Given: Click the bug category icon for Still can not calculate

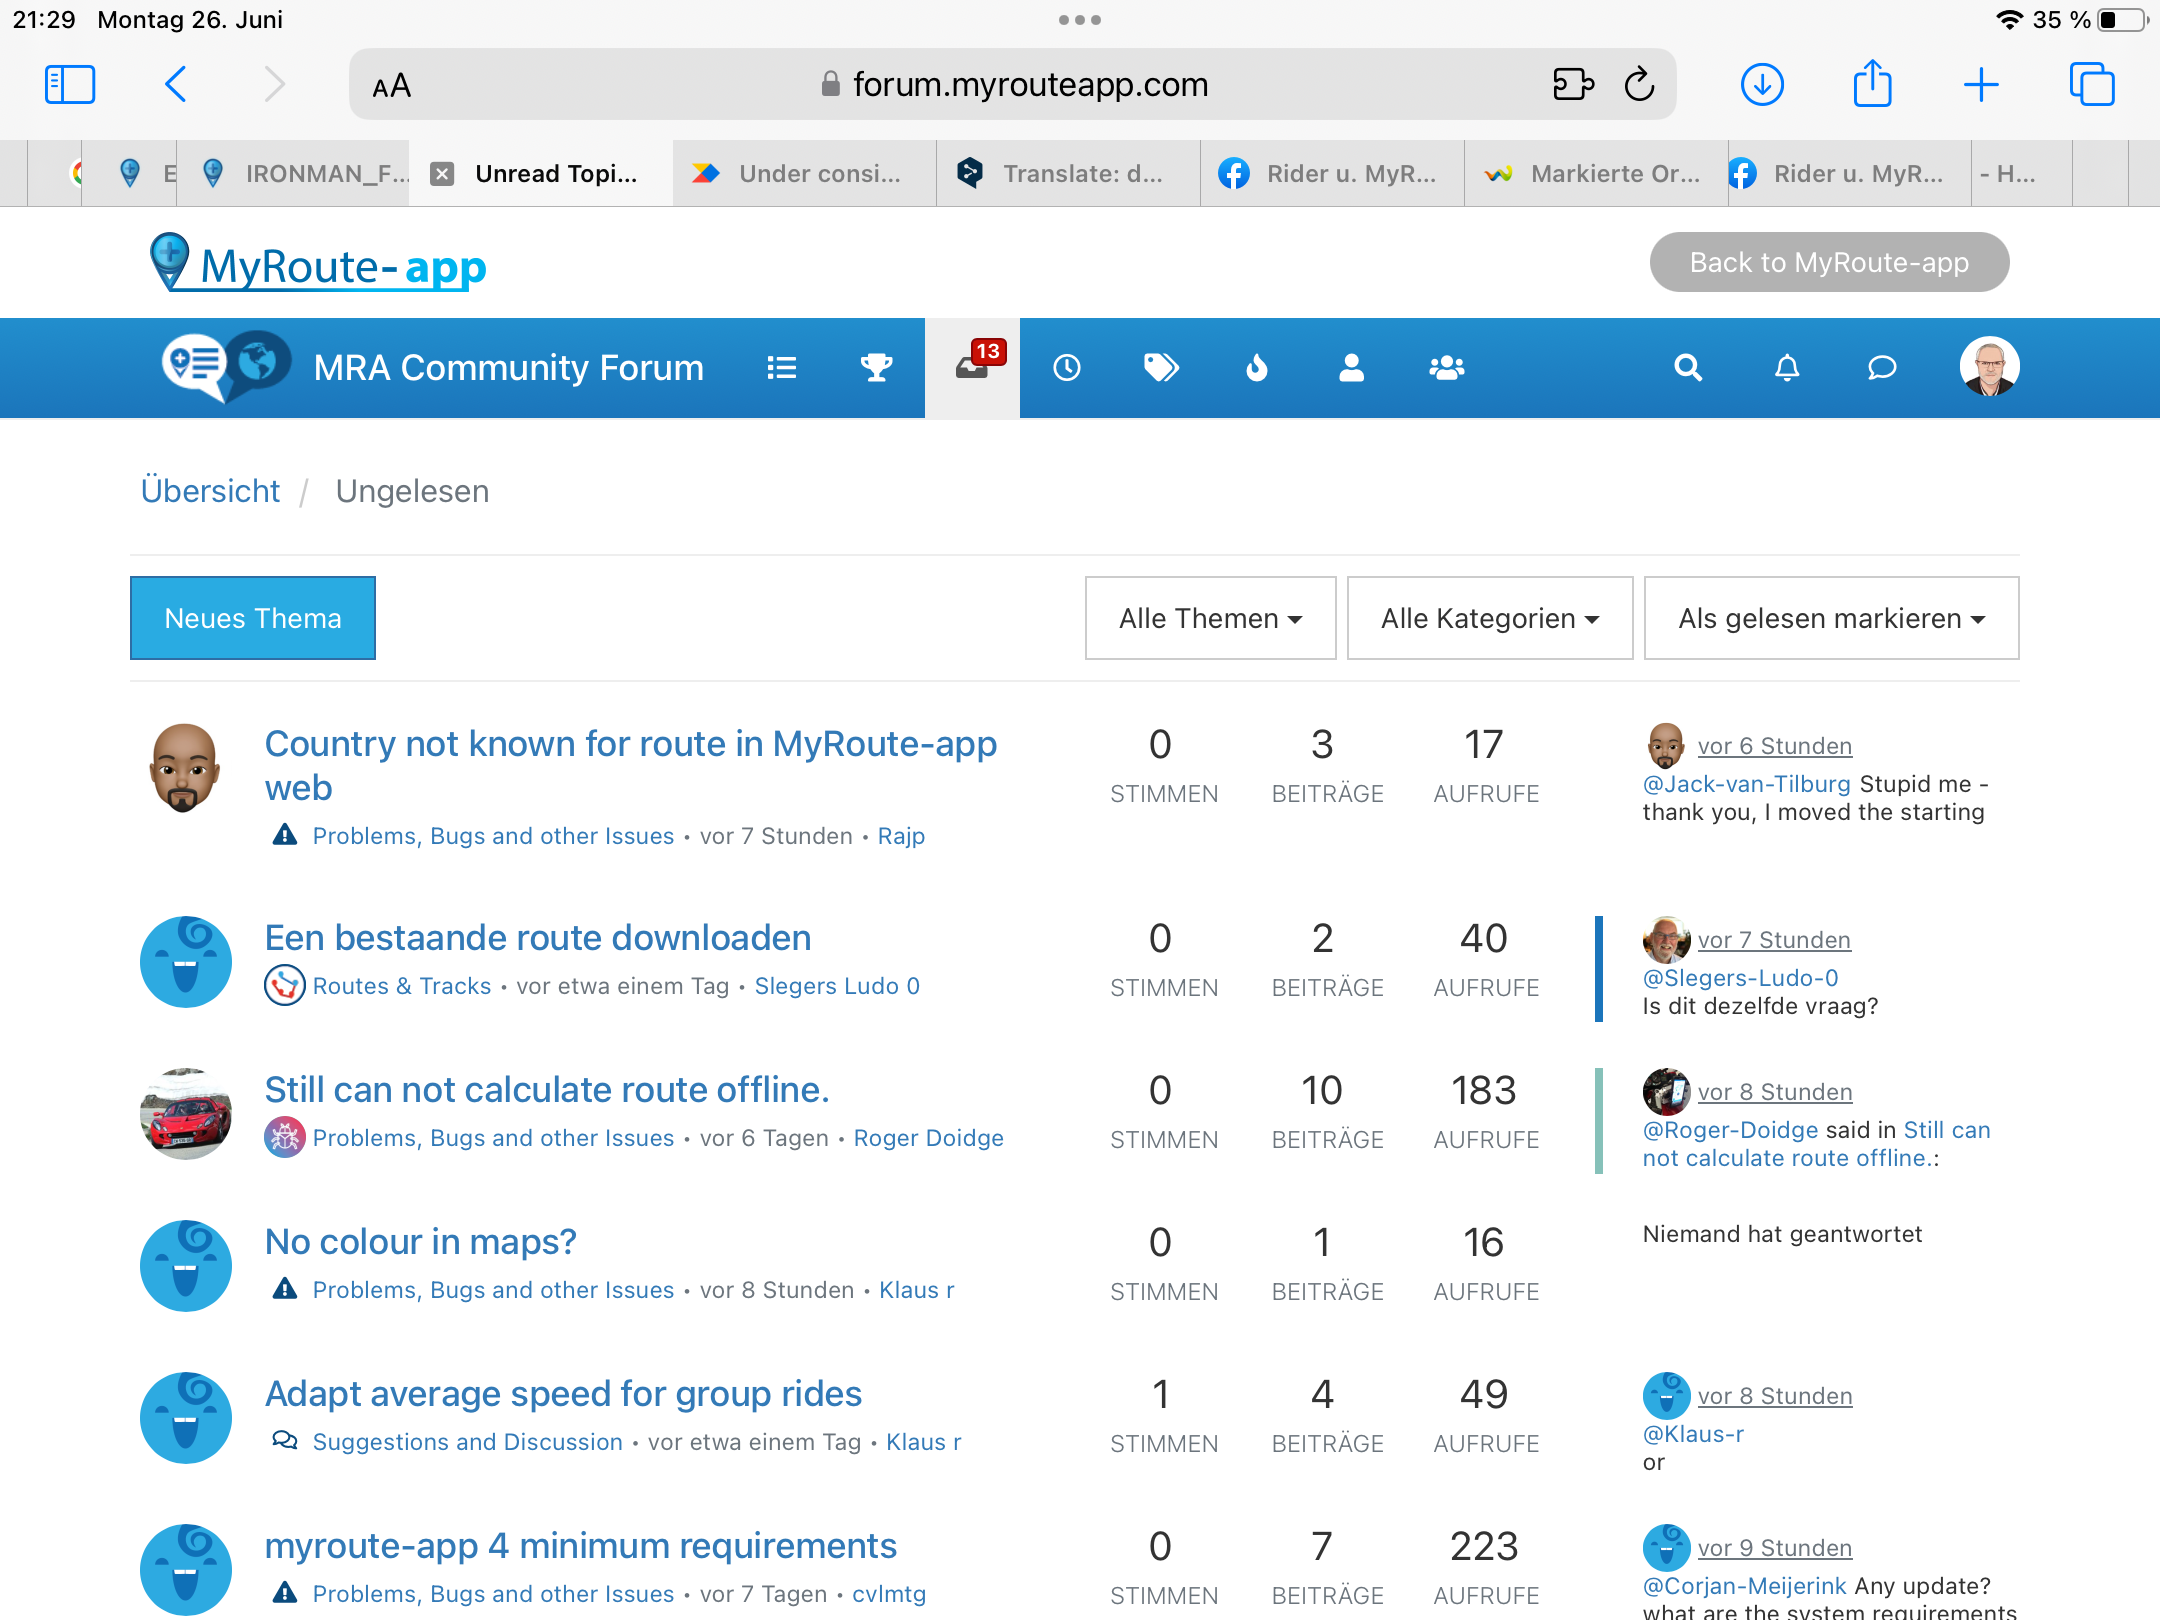Looking at the screenshot, I should click(285, 1138).
